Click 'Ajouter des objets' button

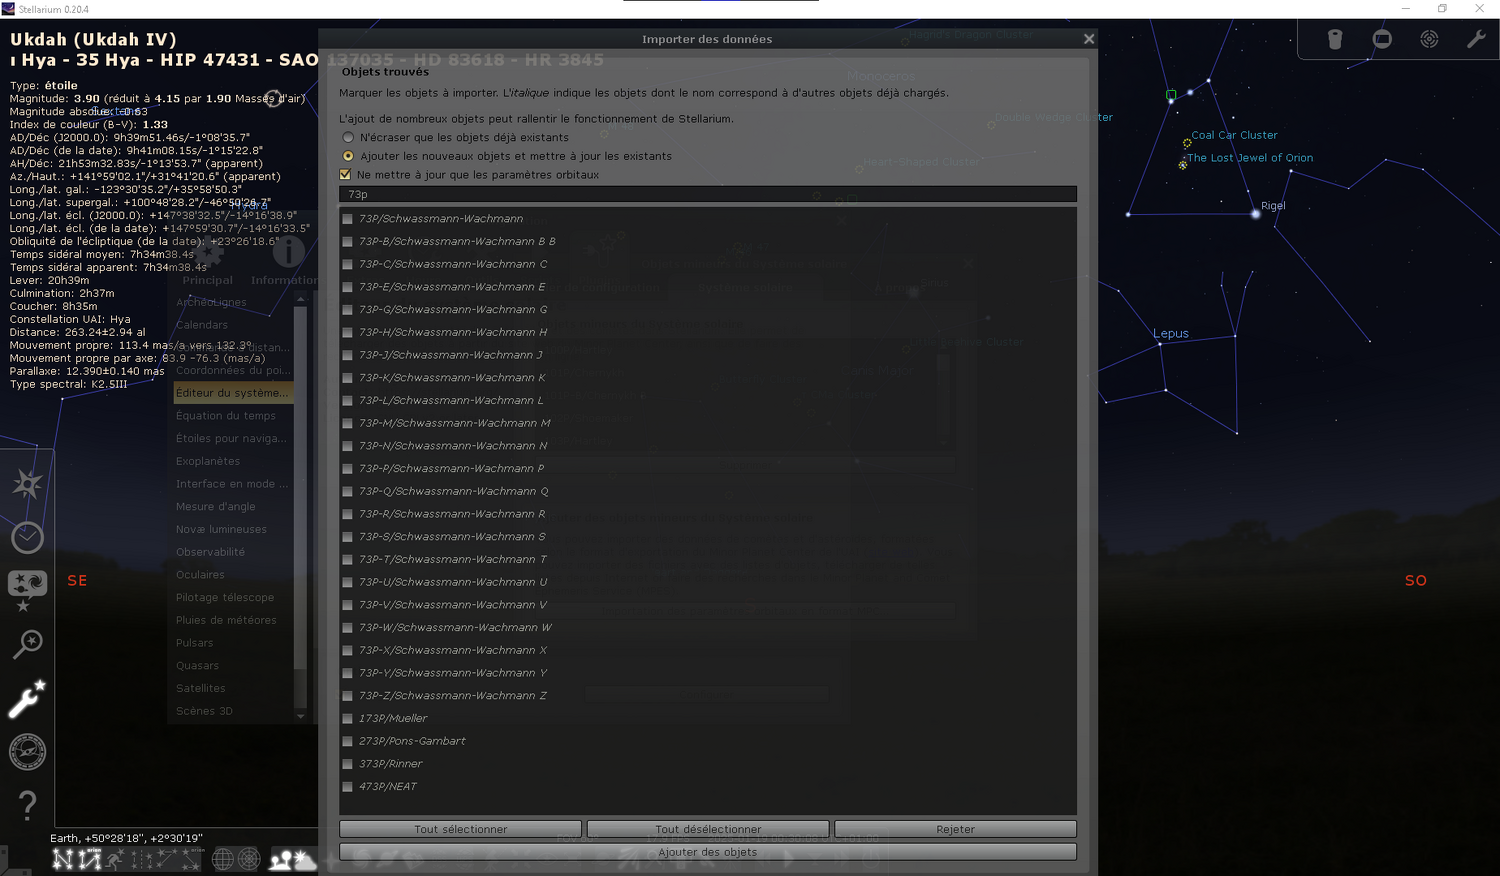click(708, 852)
